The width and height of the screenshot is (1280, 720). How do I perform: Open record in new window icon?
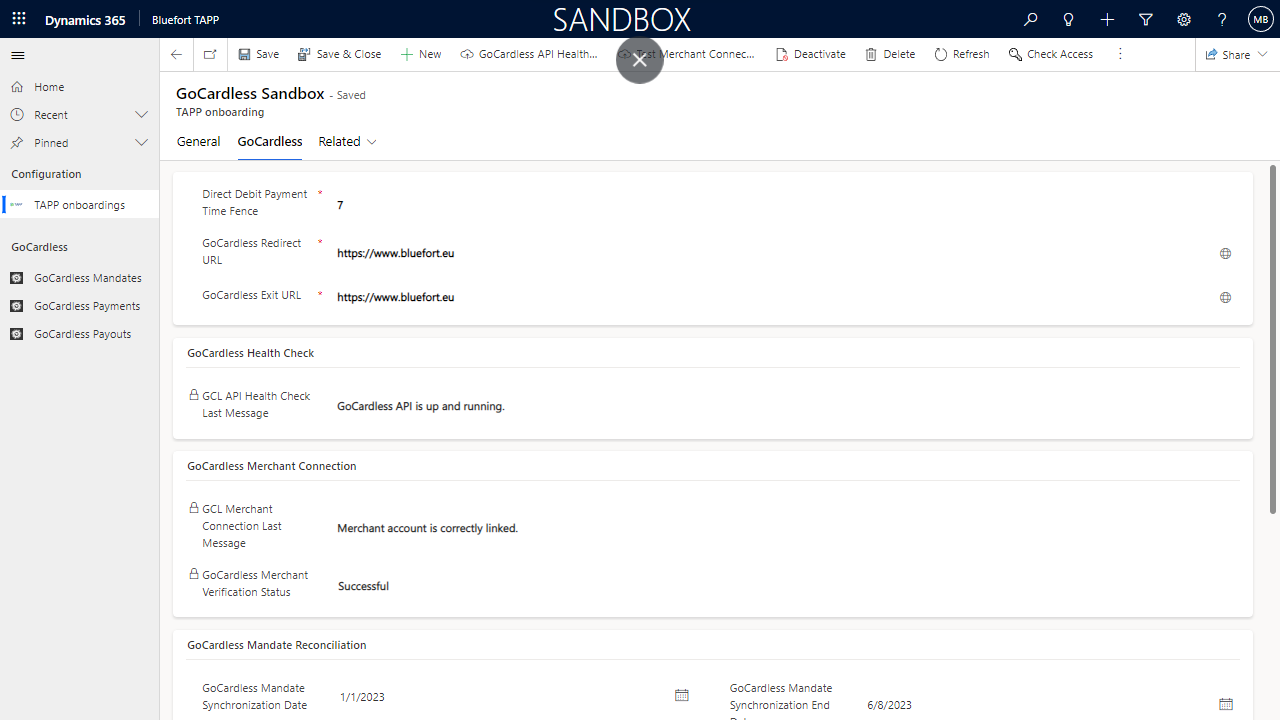coord(210,55)
